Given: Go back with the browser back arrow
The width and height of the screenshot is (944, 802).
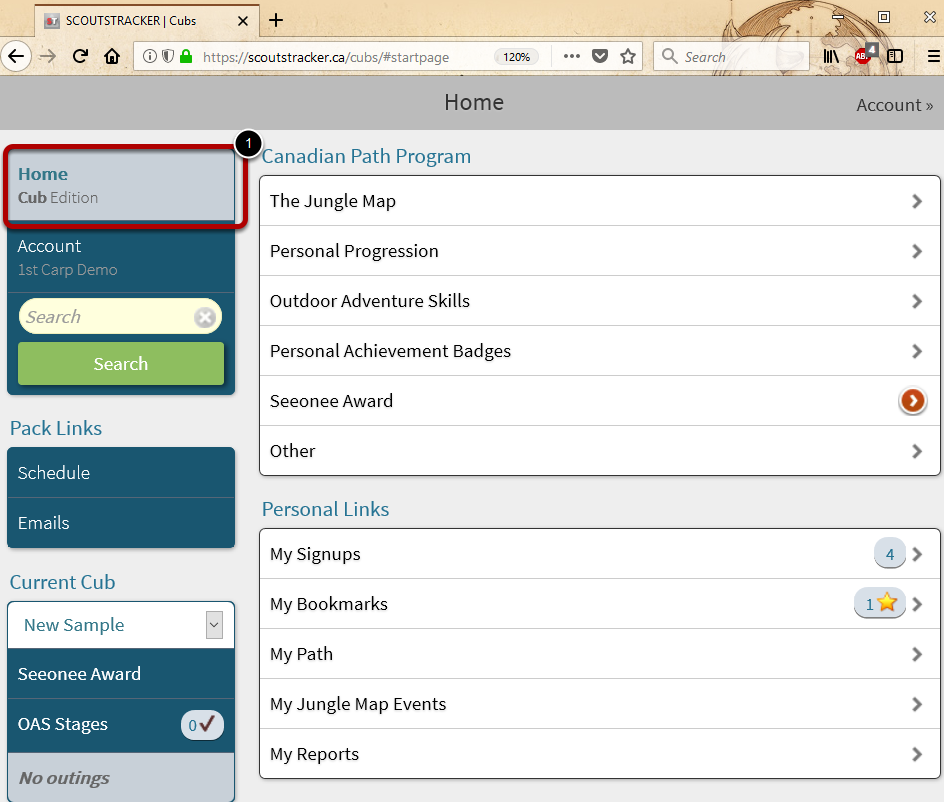Looking at the screenshot, I should 16,57.
